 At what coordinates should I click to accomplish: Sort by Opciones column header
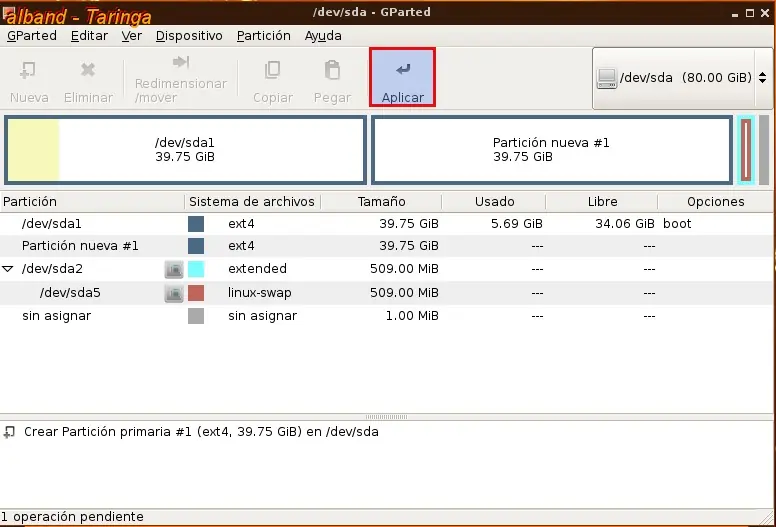(715, 201)
